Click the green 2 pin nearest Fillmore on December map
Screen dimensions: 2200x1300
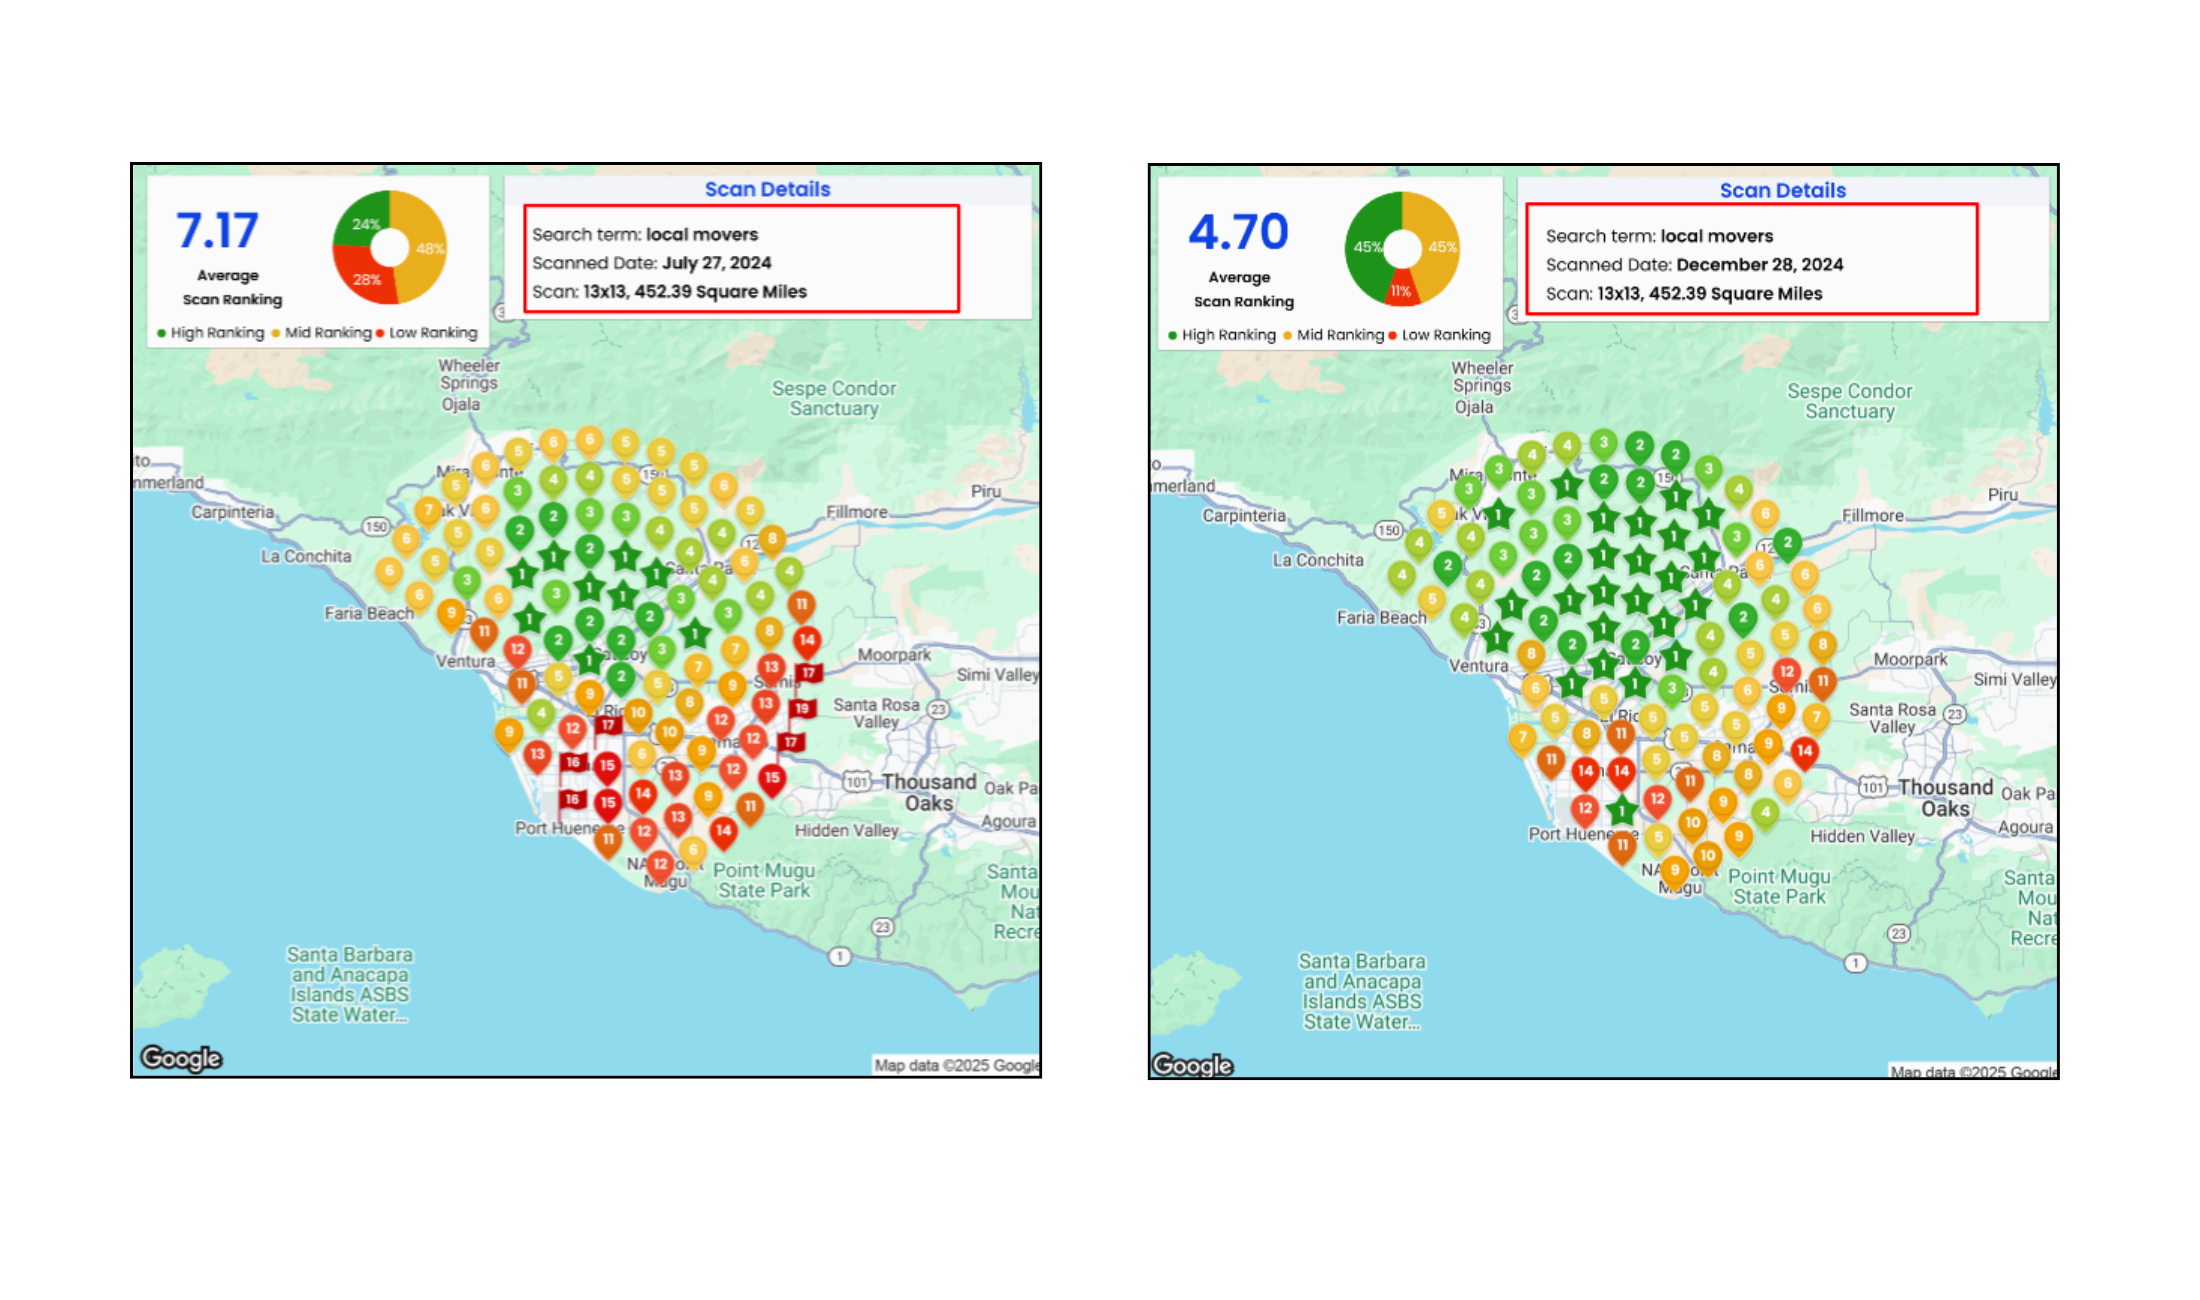[x=1788, y=543]
